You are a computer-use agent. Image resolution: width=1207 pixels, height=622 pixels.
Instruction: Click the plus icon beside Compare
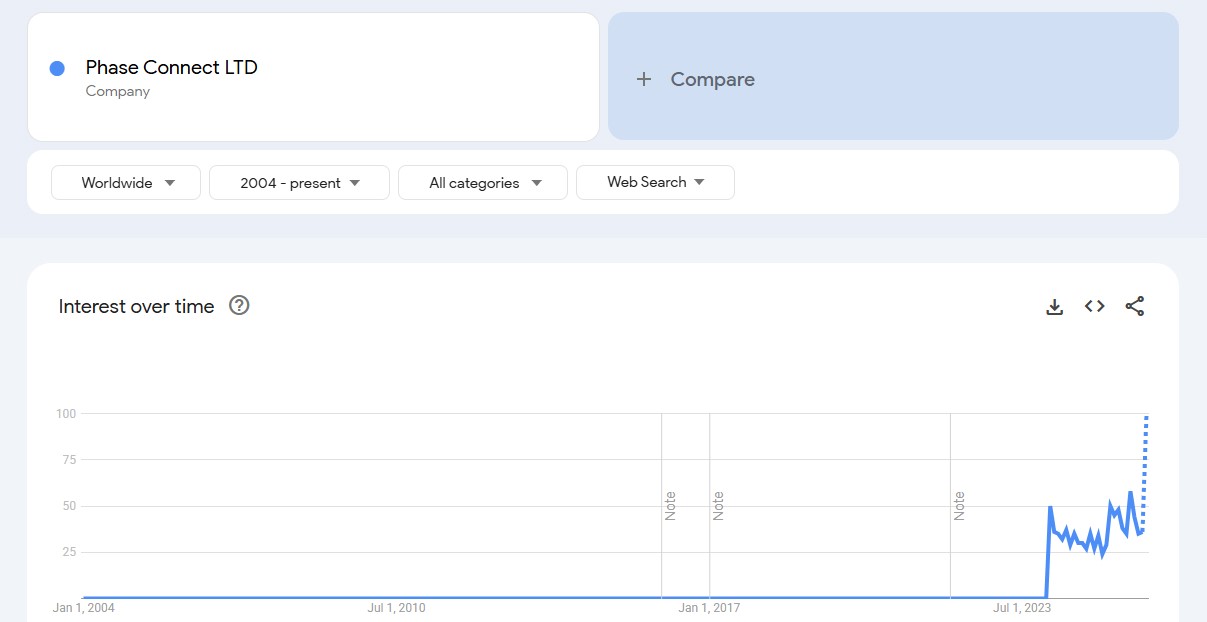[x=644, y=79]
